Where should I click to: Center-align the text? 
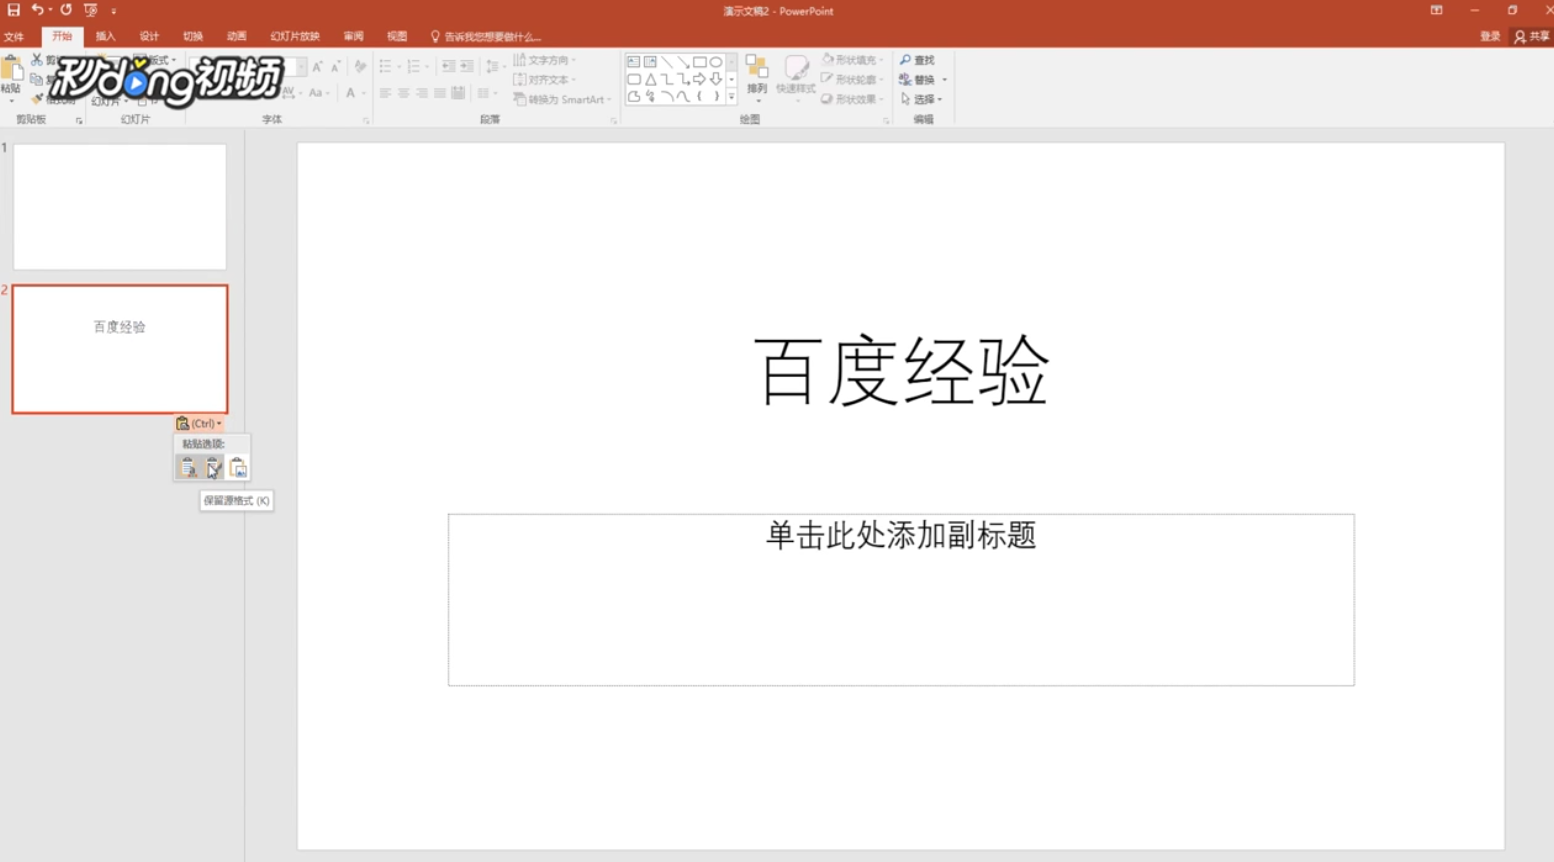403,93
